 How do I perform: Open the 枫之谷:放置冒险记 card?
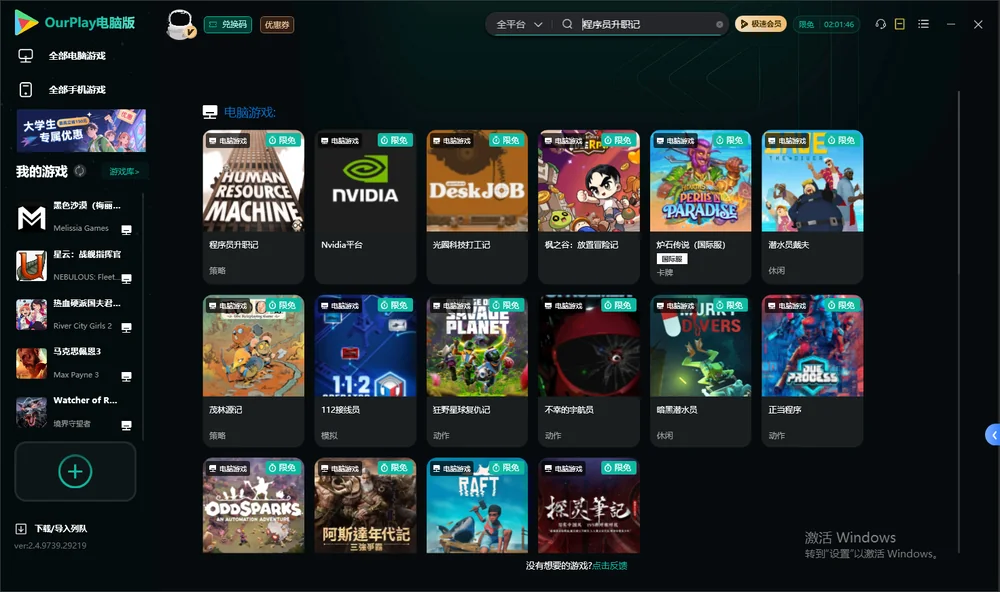pos(589,207)
